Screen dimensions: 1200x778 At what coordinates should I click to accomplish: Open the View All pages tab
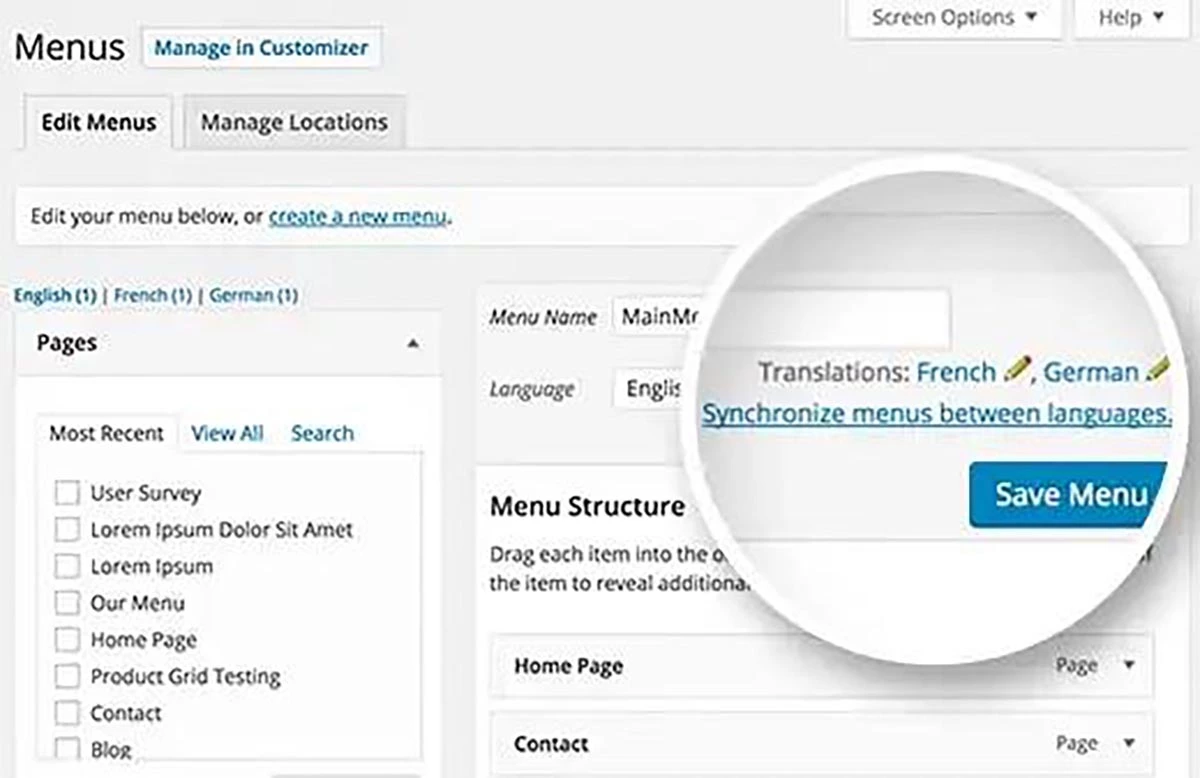pyautogui.click(x=227, y=433)
